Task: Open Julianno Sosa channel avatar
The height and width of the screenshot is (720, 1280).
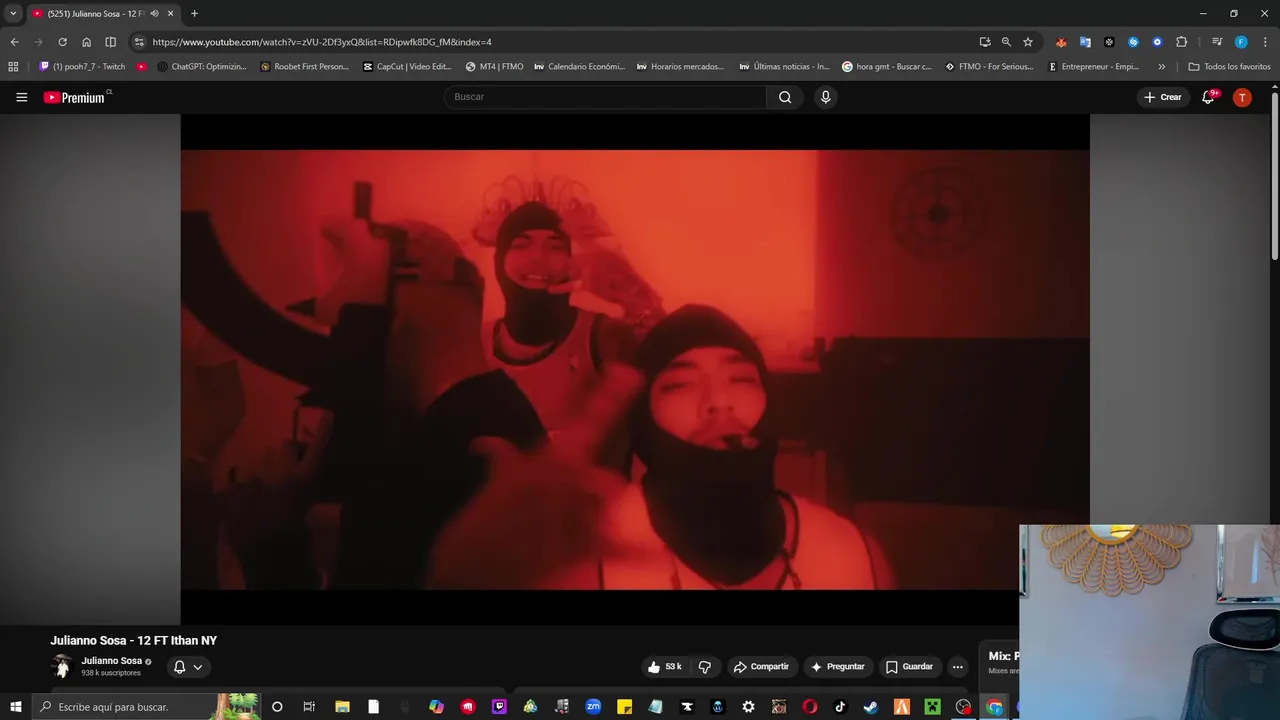Action: pyautogui.click(x=62, y=666)
